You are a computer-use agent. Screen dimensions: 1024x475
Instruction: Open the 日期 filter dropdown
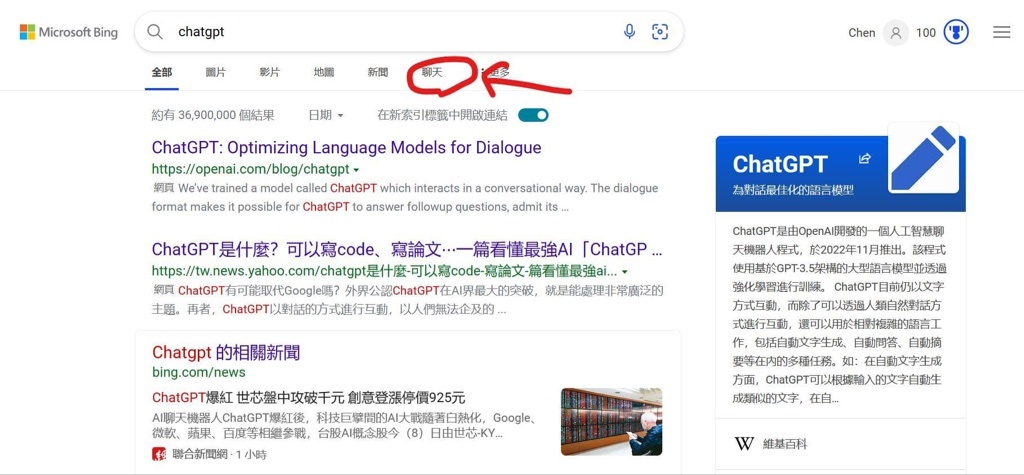coord(326,115)
